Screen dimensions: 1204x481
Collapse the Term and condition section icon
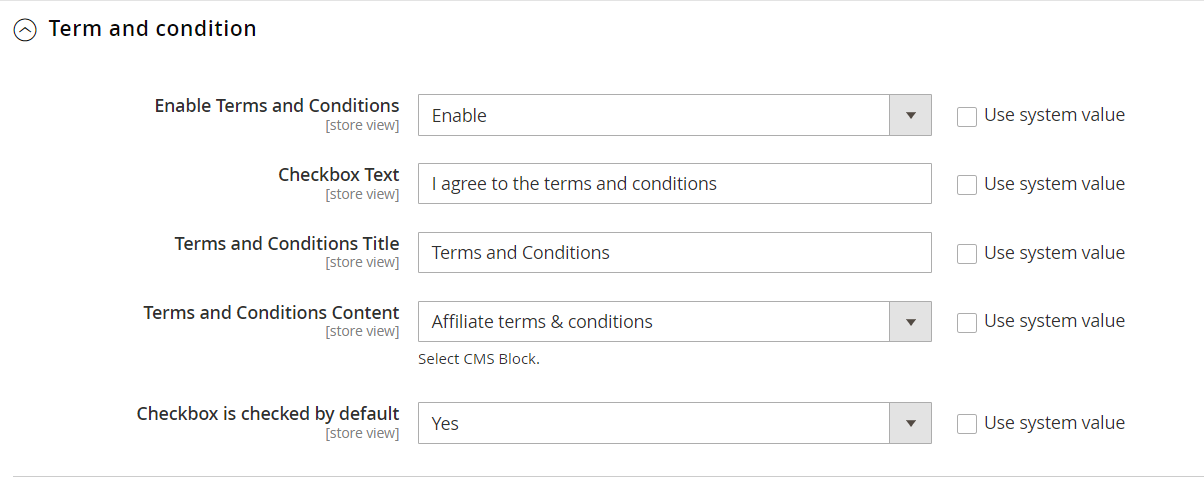click(24, 31)
